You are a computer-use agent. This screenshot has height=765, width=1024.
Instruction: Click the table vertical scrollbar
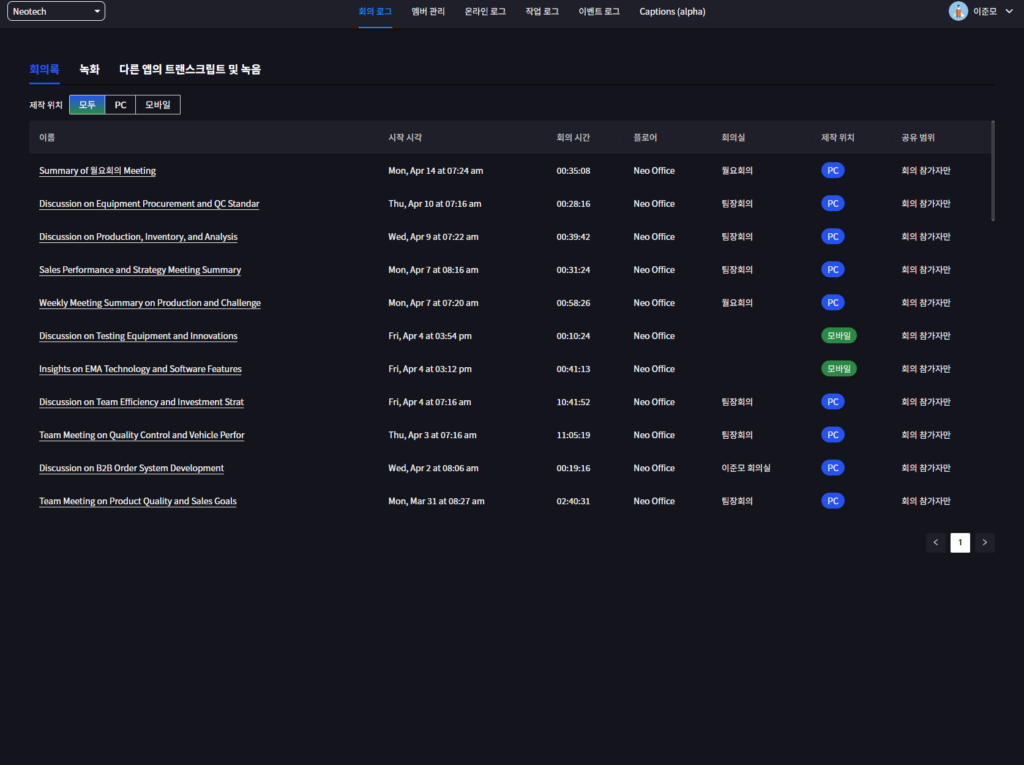992,170
